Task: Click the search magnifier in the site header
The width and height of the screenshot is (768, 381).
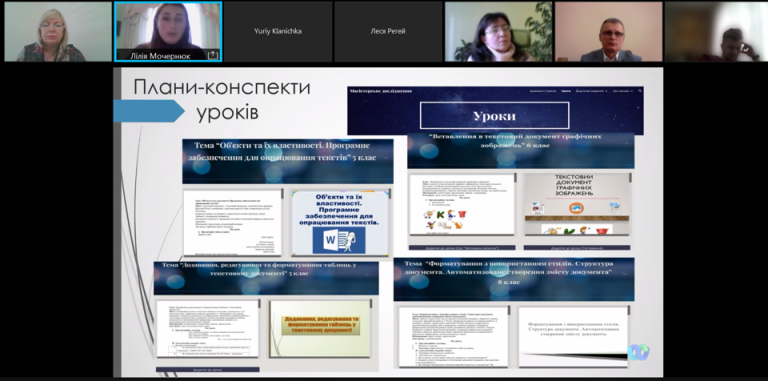Action: [640, 91]
